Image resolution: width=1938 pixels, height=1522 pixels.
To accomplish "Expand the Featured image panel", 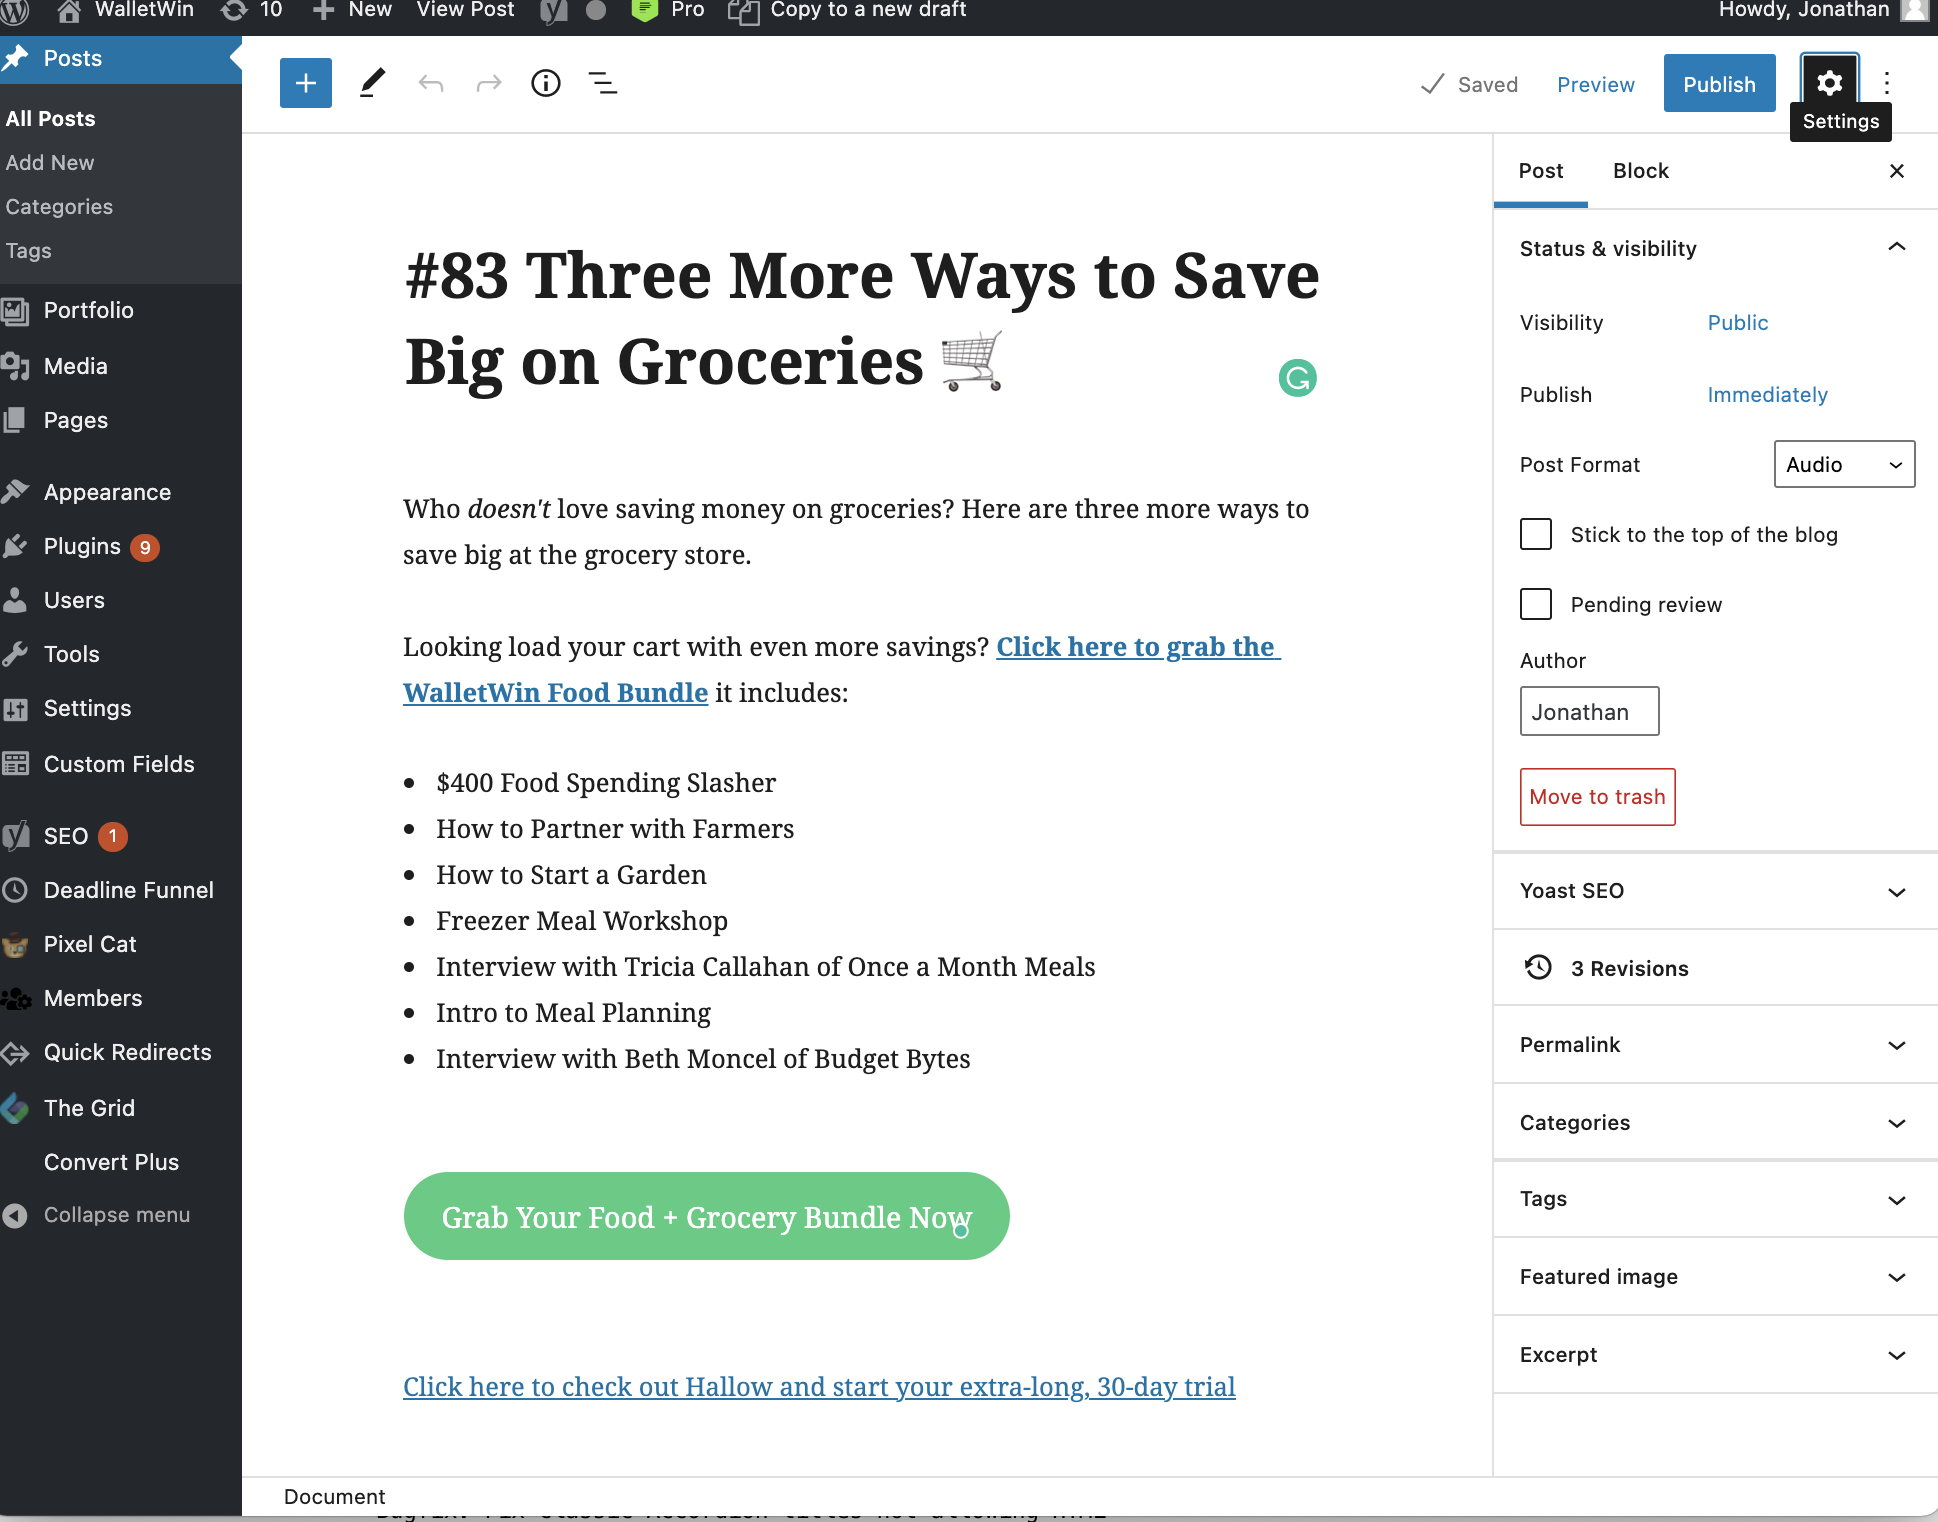I will (1715, 1277).
